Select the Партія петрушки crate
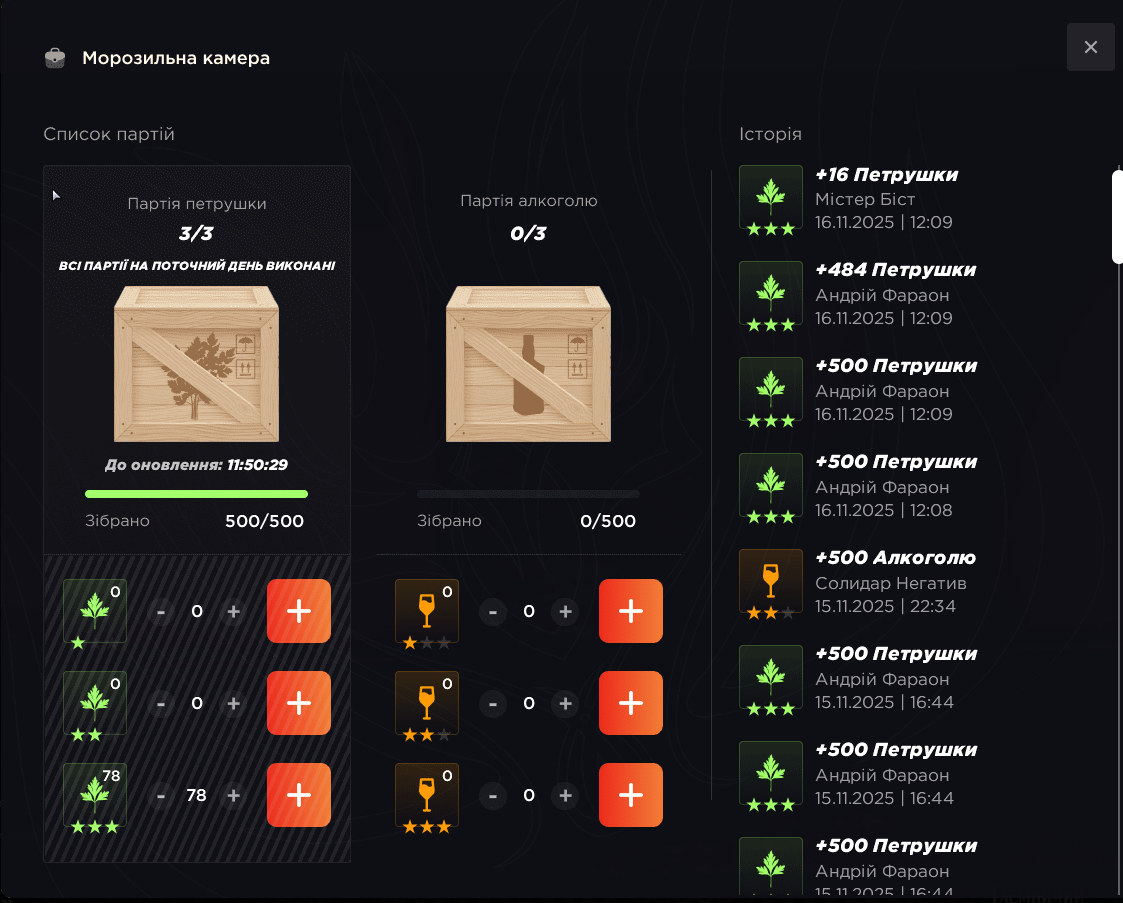 [x=196, y=364]
